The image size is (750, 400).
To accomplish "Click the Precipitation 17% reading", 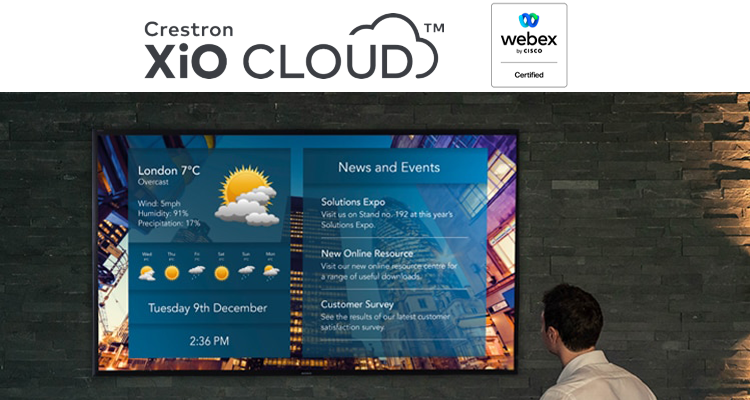I will (x=168, y=223).
